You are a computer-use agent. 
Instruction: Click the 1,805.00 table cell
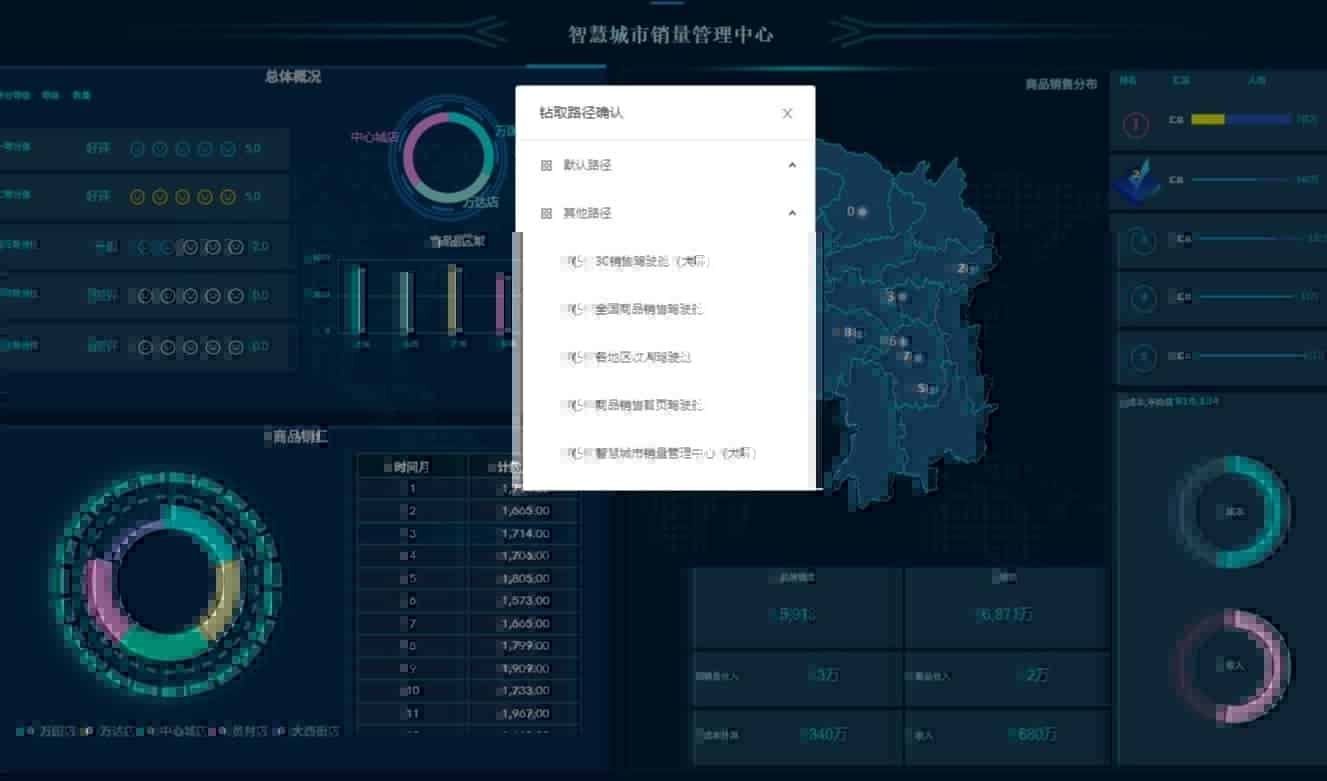point(524,578)
